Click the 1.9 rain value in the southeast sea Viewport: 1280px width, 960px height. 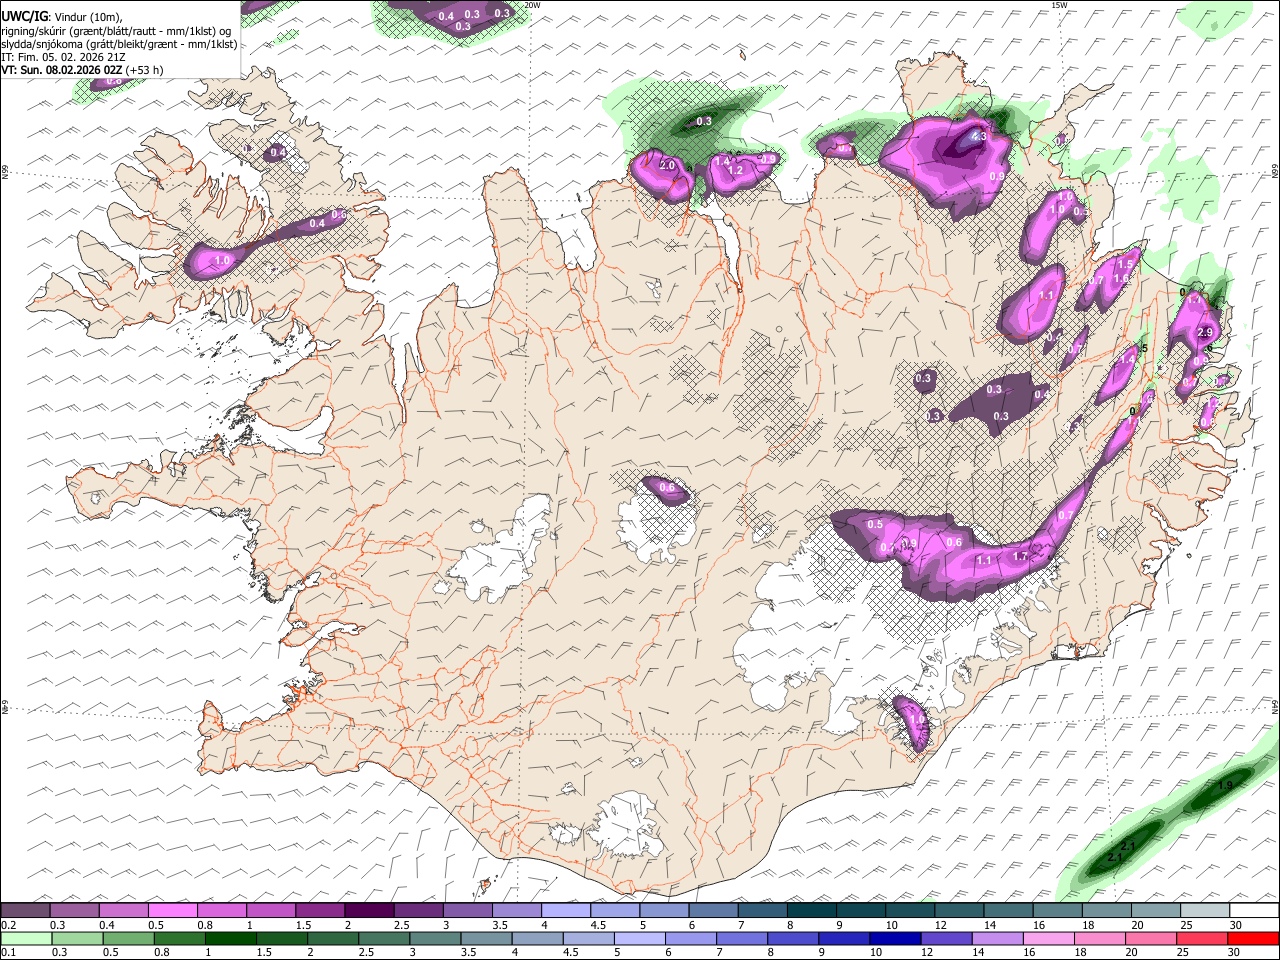[1225, 786]
